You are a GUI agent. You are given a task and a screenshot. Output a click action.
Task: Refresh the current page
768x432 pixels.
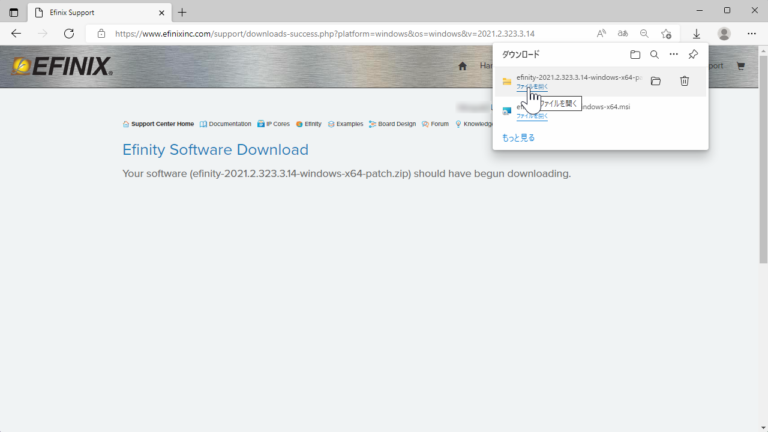point(69,33)
